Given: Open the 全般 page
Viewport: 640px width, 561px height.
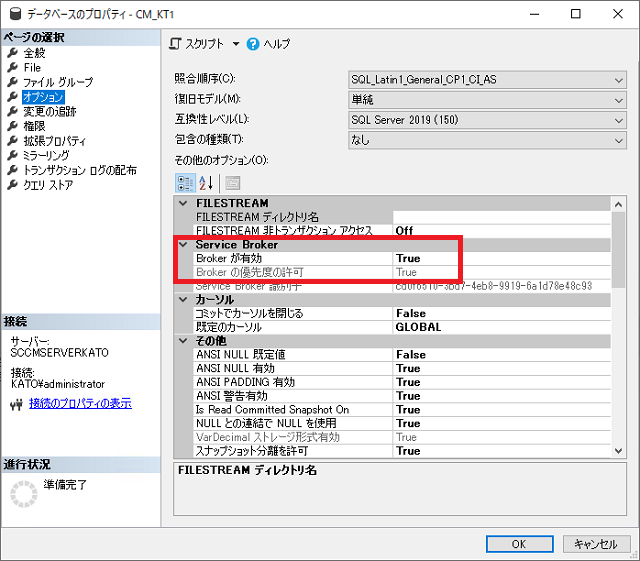Looking at the screenshot, I should 34,52.
